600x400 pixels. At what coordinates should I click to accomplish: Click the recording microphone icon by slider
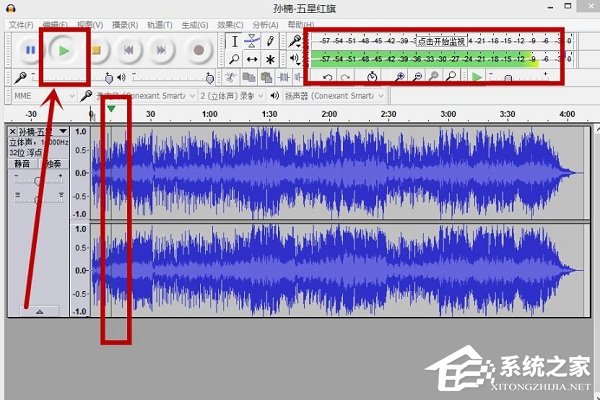tap(21, 78)
